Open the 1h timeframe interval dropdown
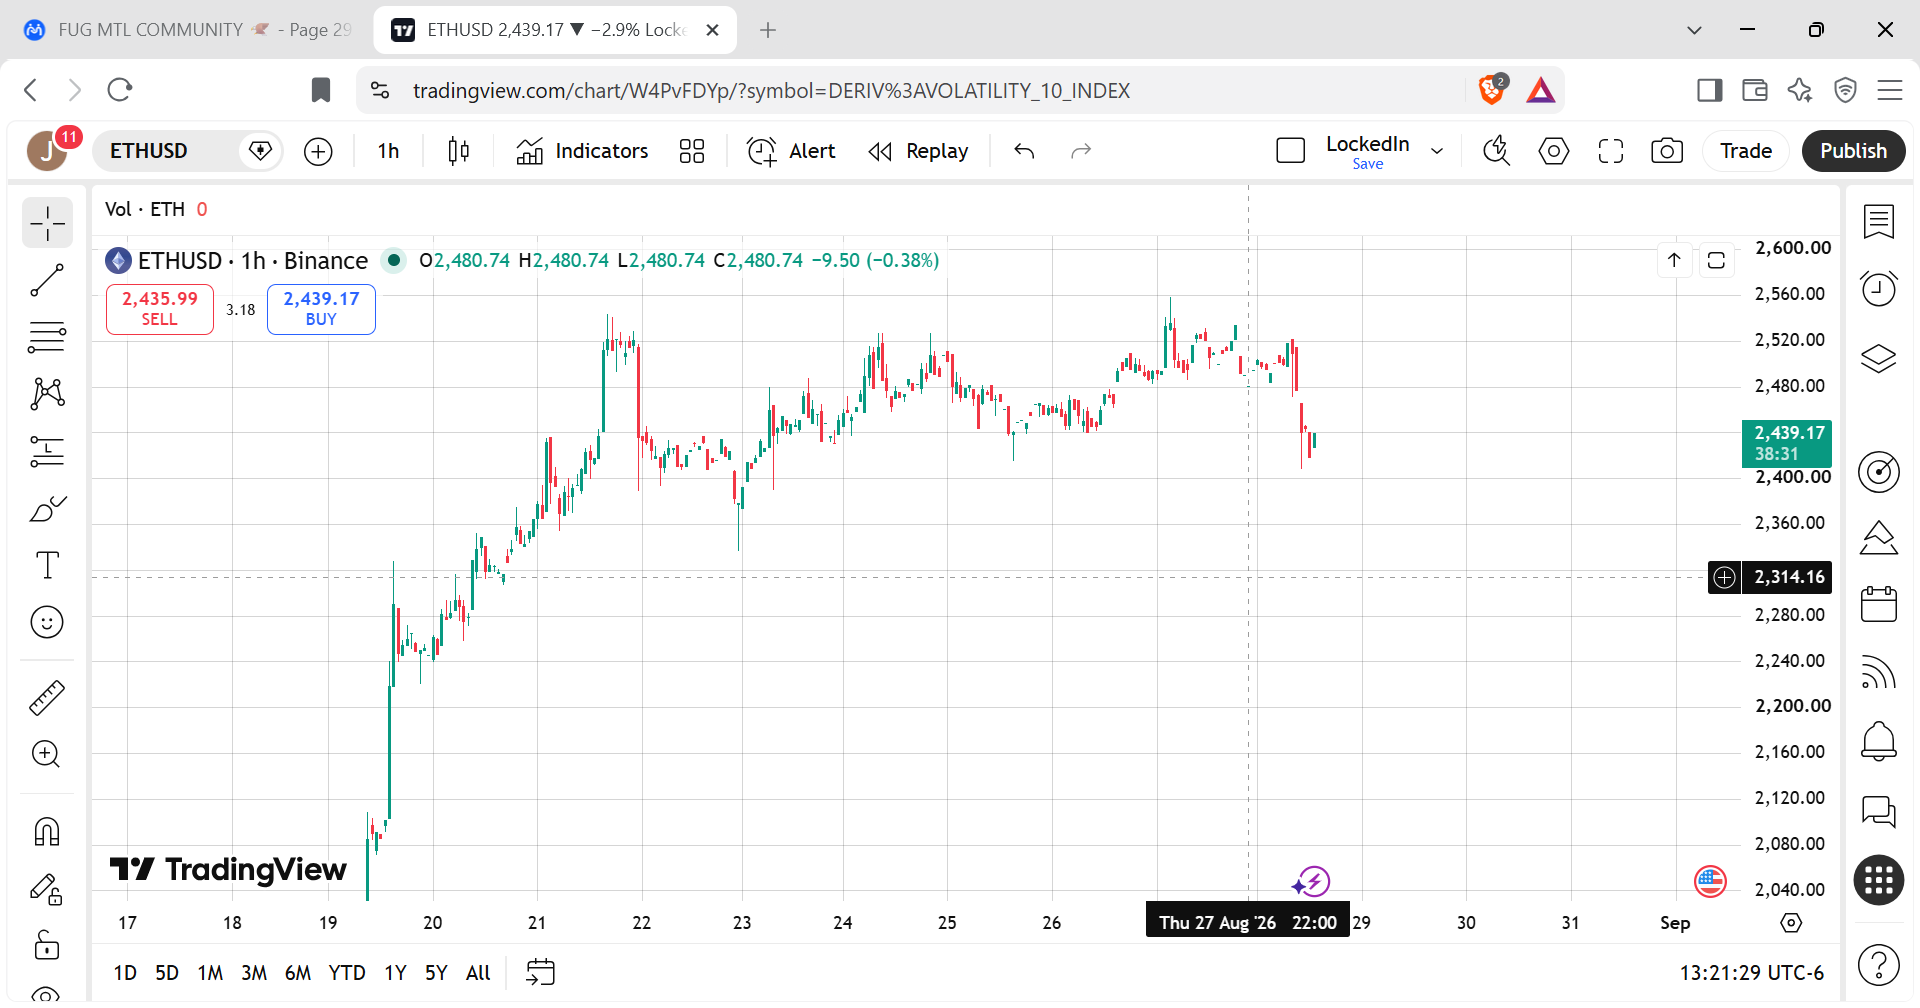1920x1008 pixels. [388, 151]
